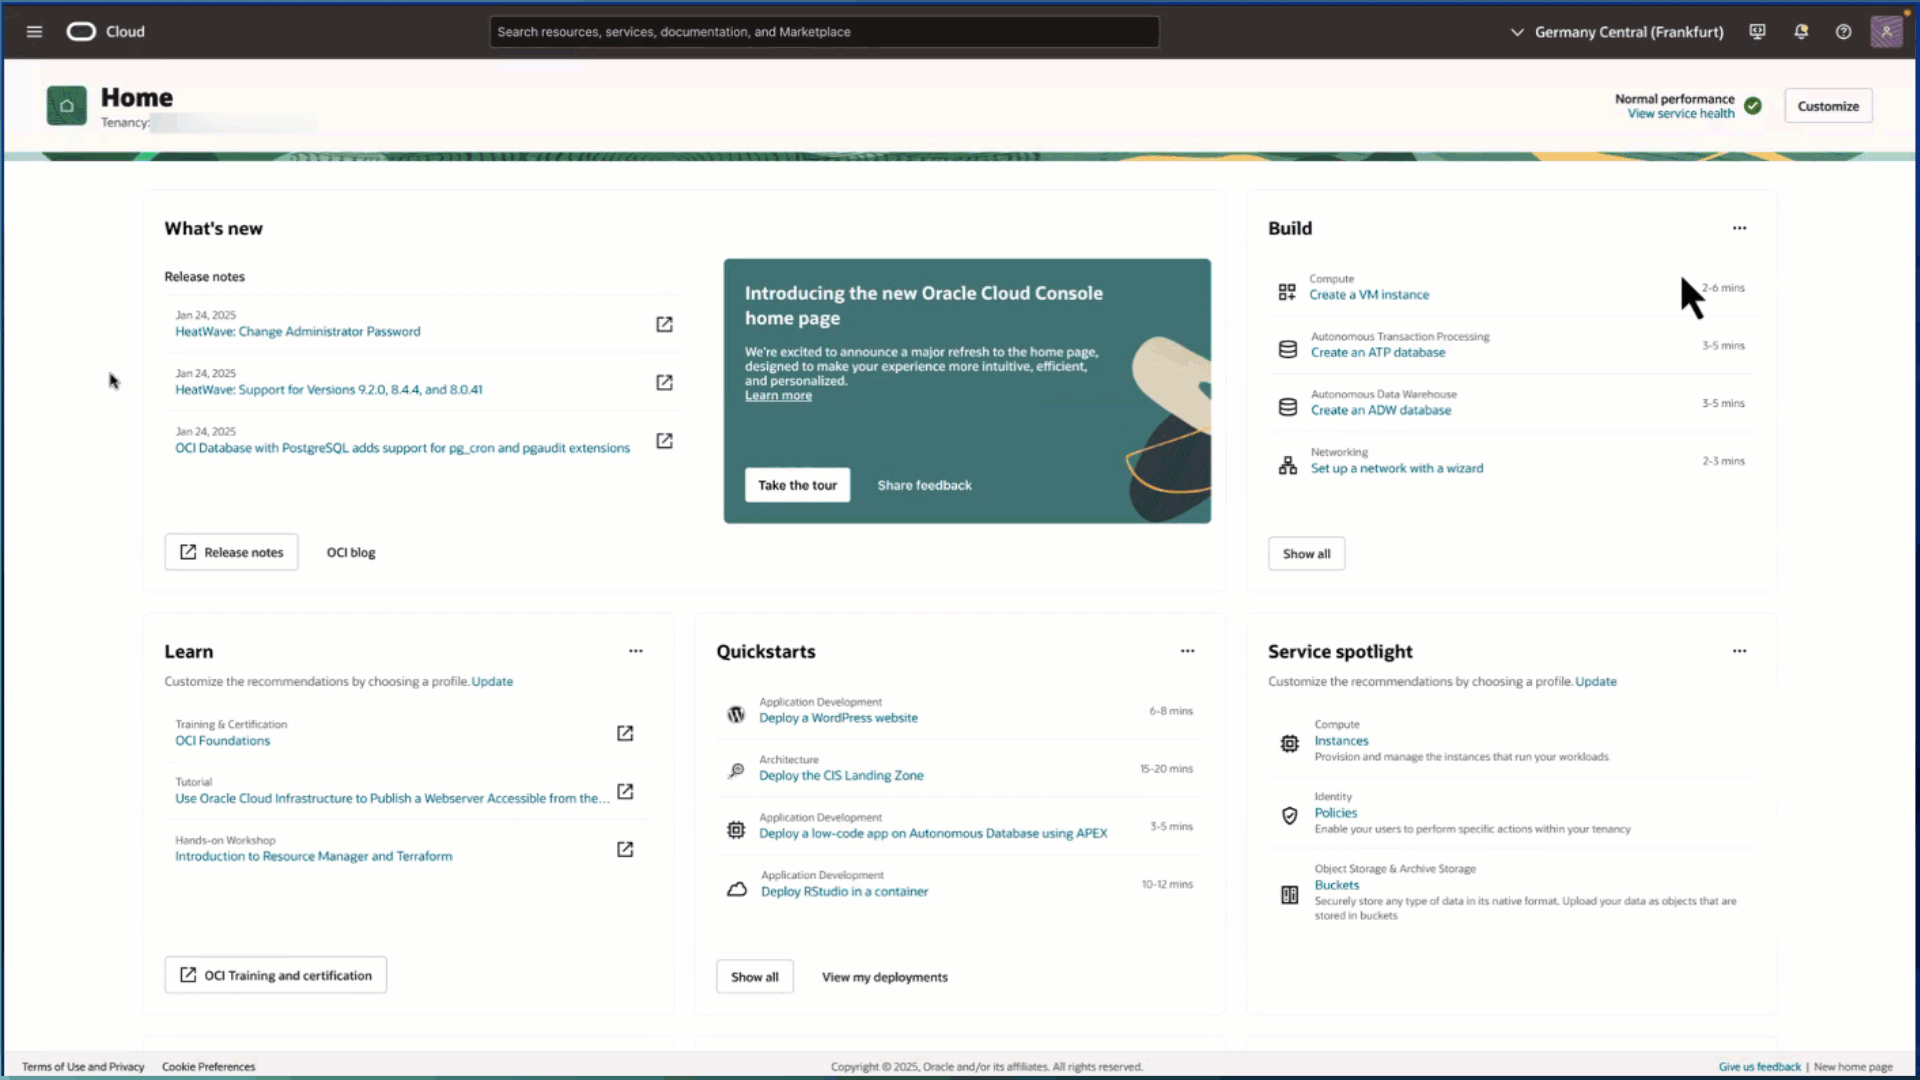Open the Learn panel ellipsis menu
Image resolution: width=1920 pixels, height=1080 pixels.
635,651
